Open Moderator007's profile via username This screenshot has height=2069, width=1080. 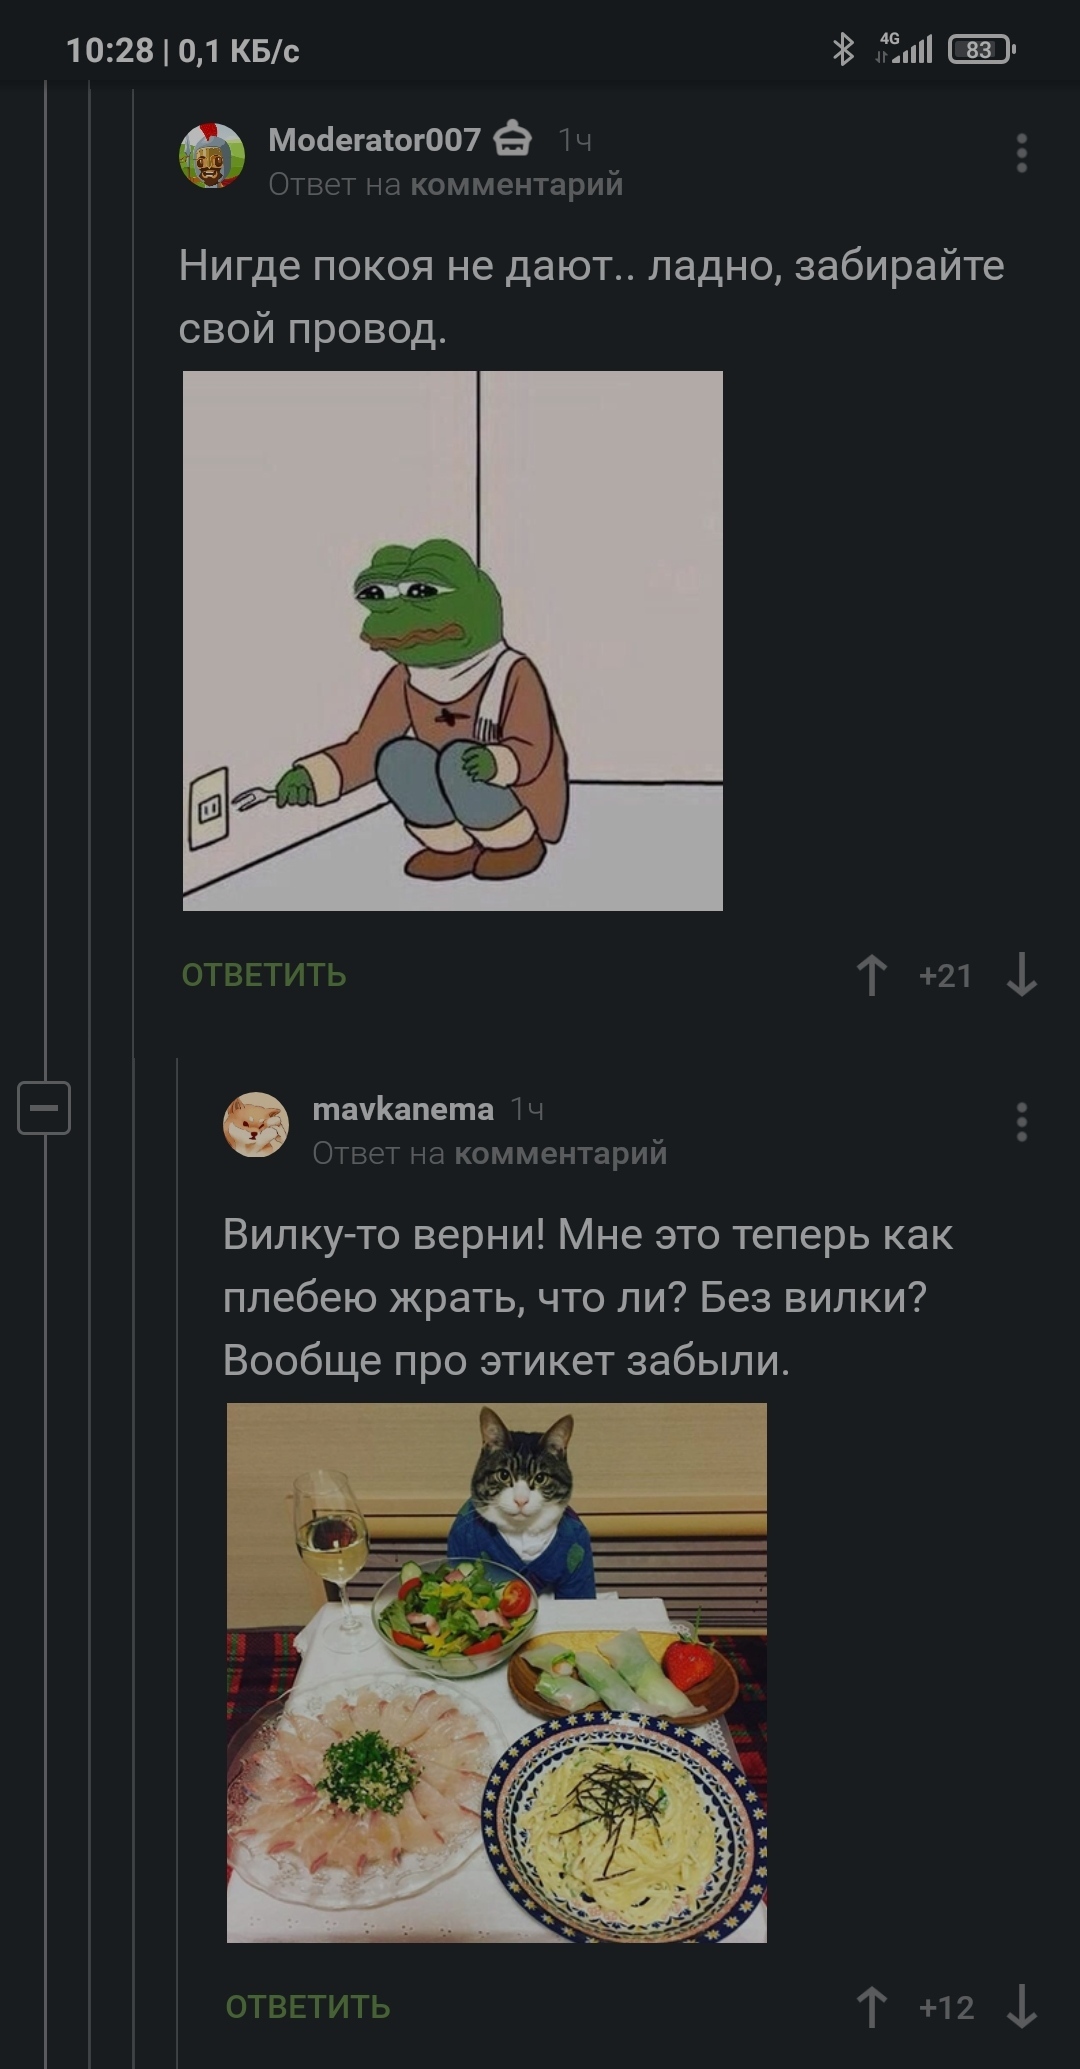click(x=374, y=140)
